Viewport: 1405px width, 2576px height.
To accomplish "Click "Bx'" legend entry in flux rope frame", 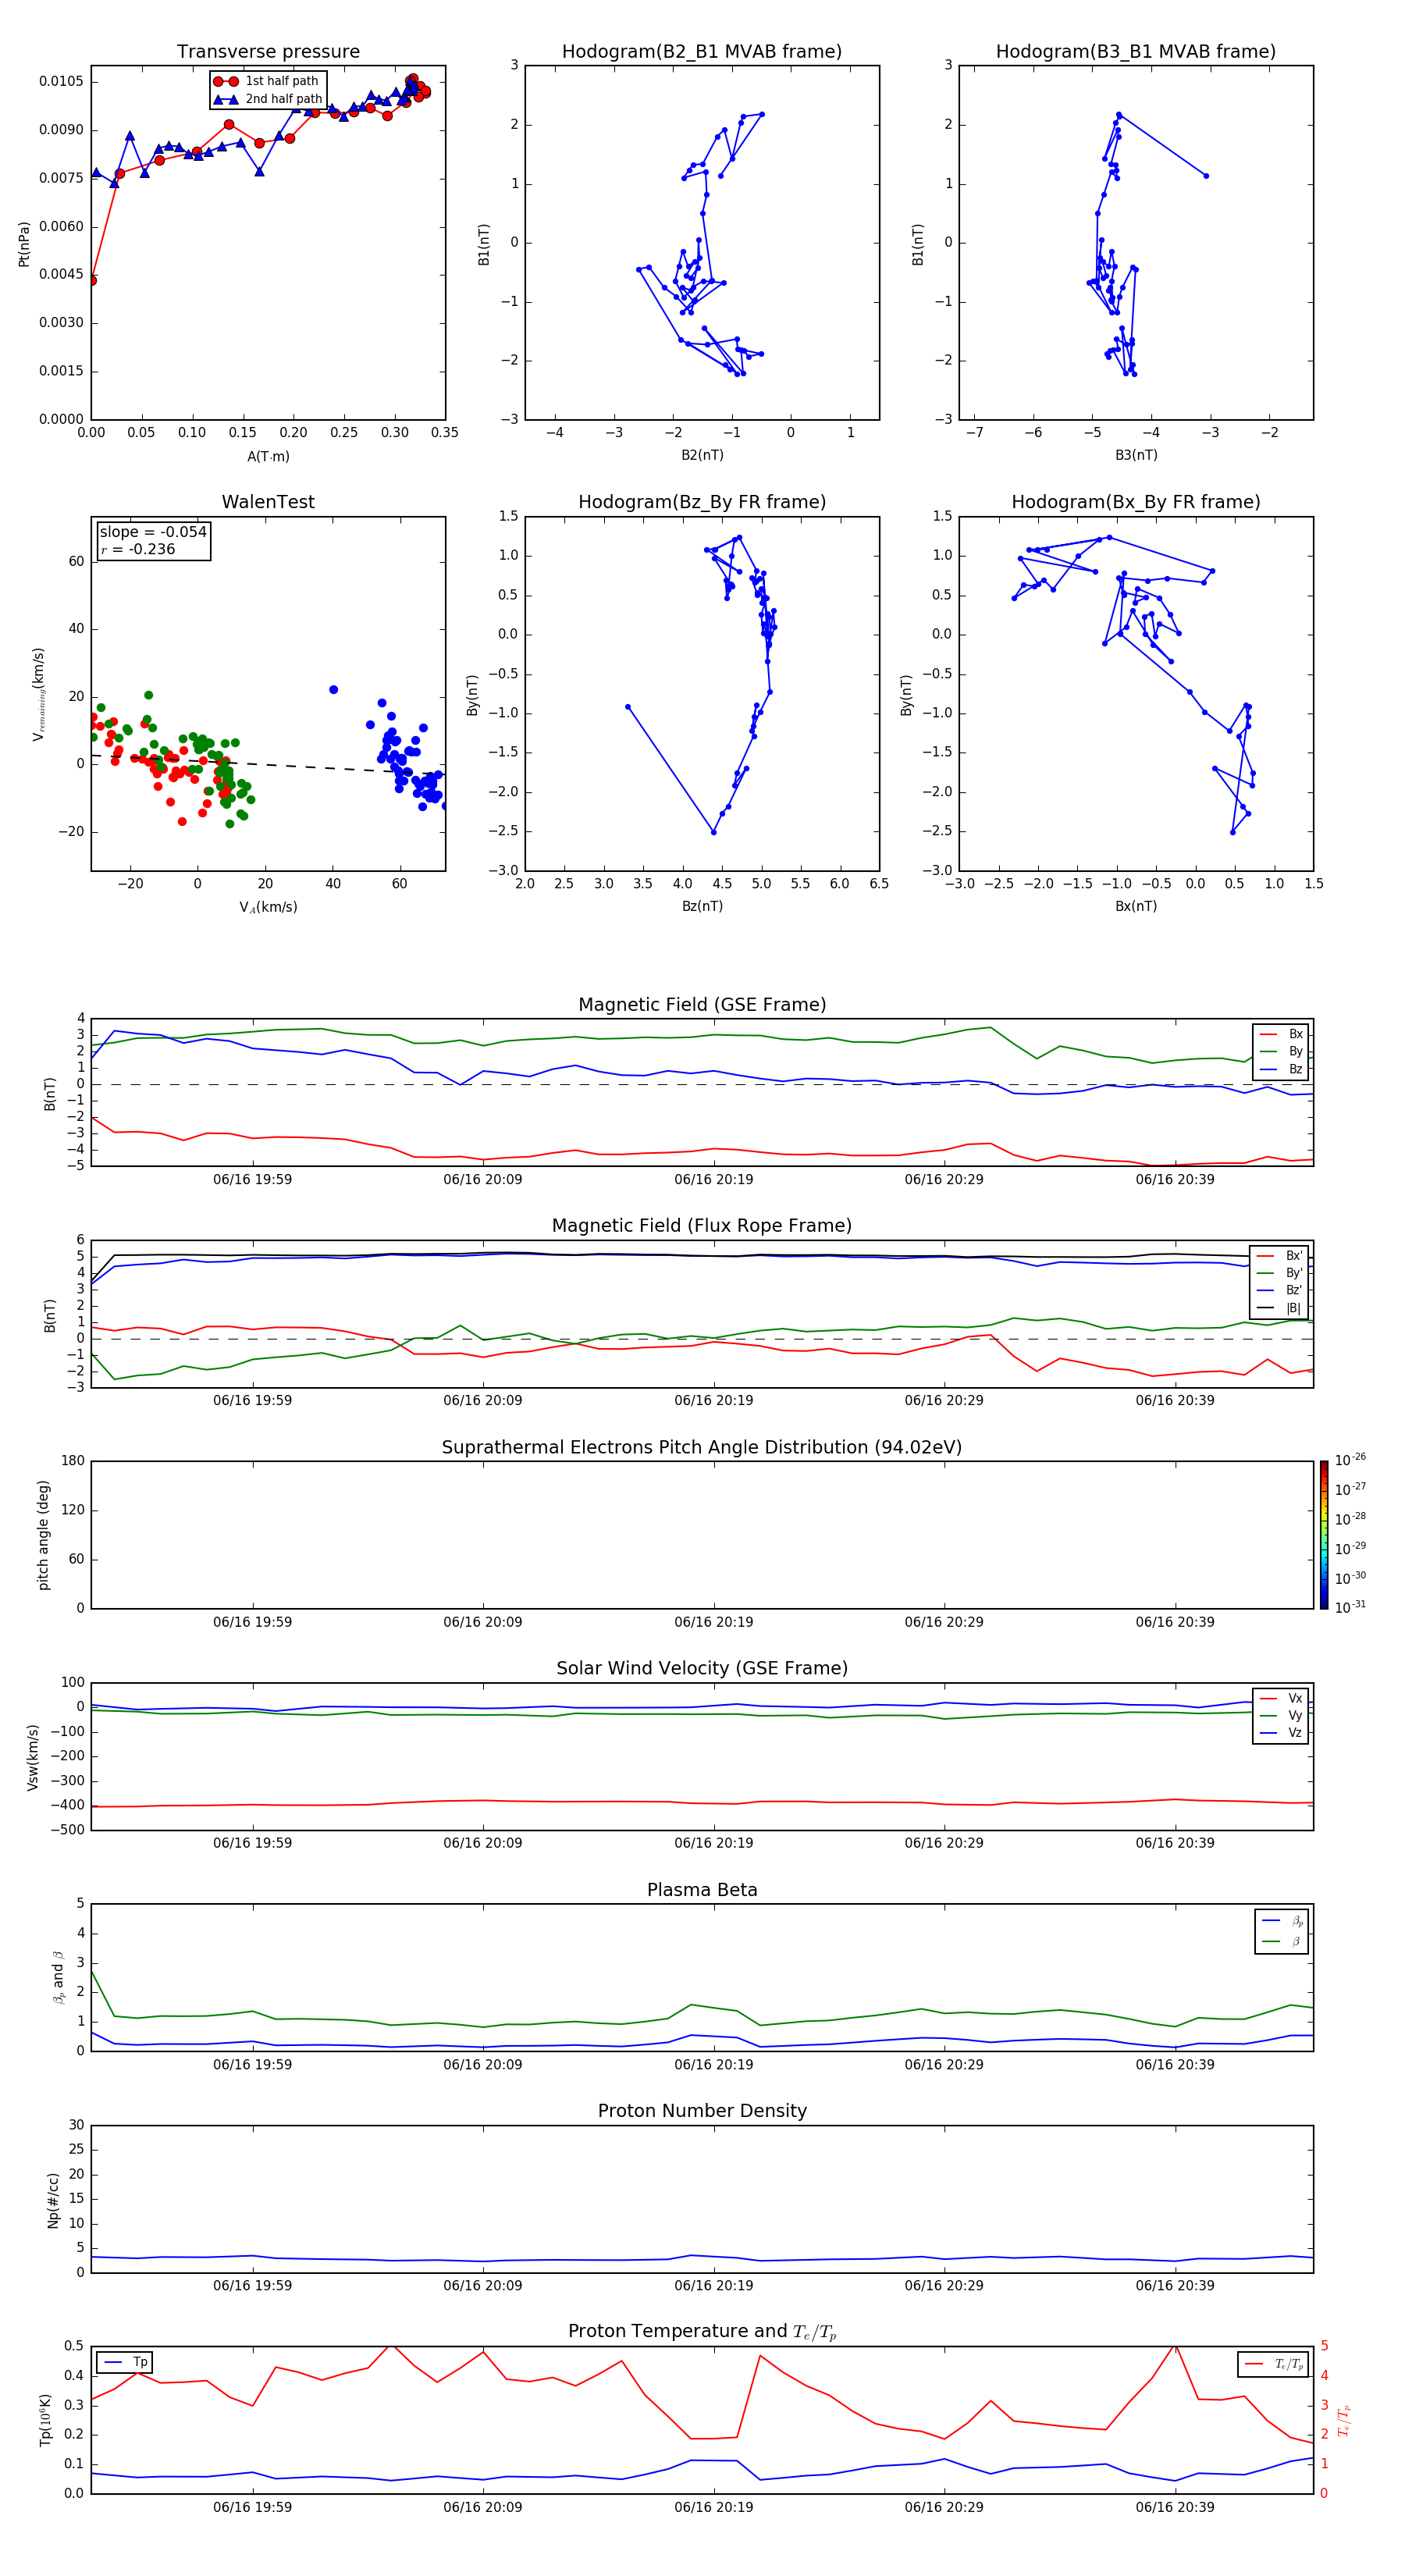I will point(1279,1256).
